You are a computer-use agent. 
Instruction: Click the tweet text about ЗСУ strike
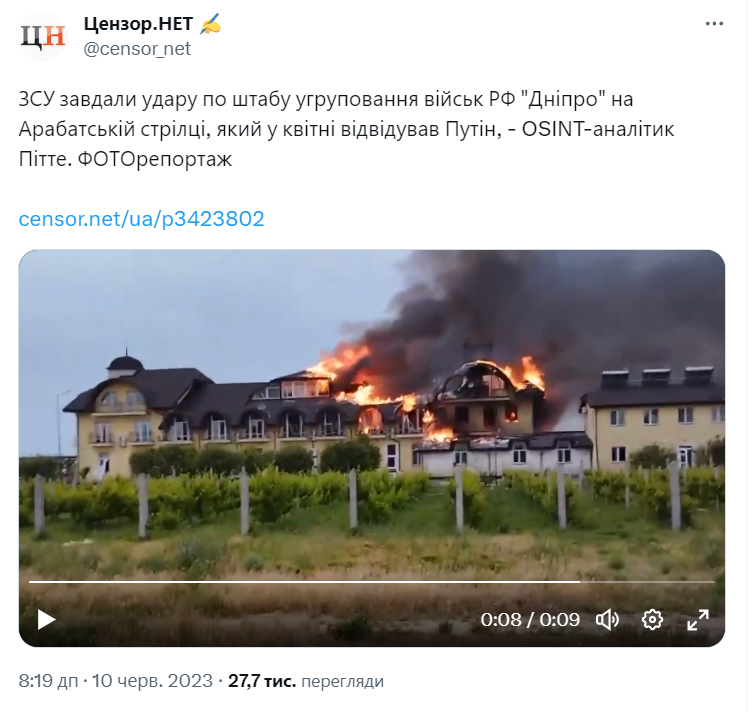pyautogui.click(x=346, y=129)
